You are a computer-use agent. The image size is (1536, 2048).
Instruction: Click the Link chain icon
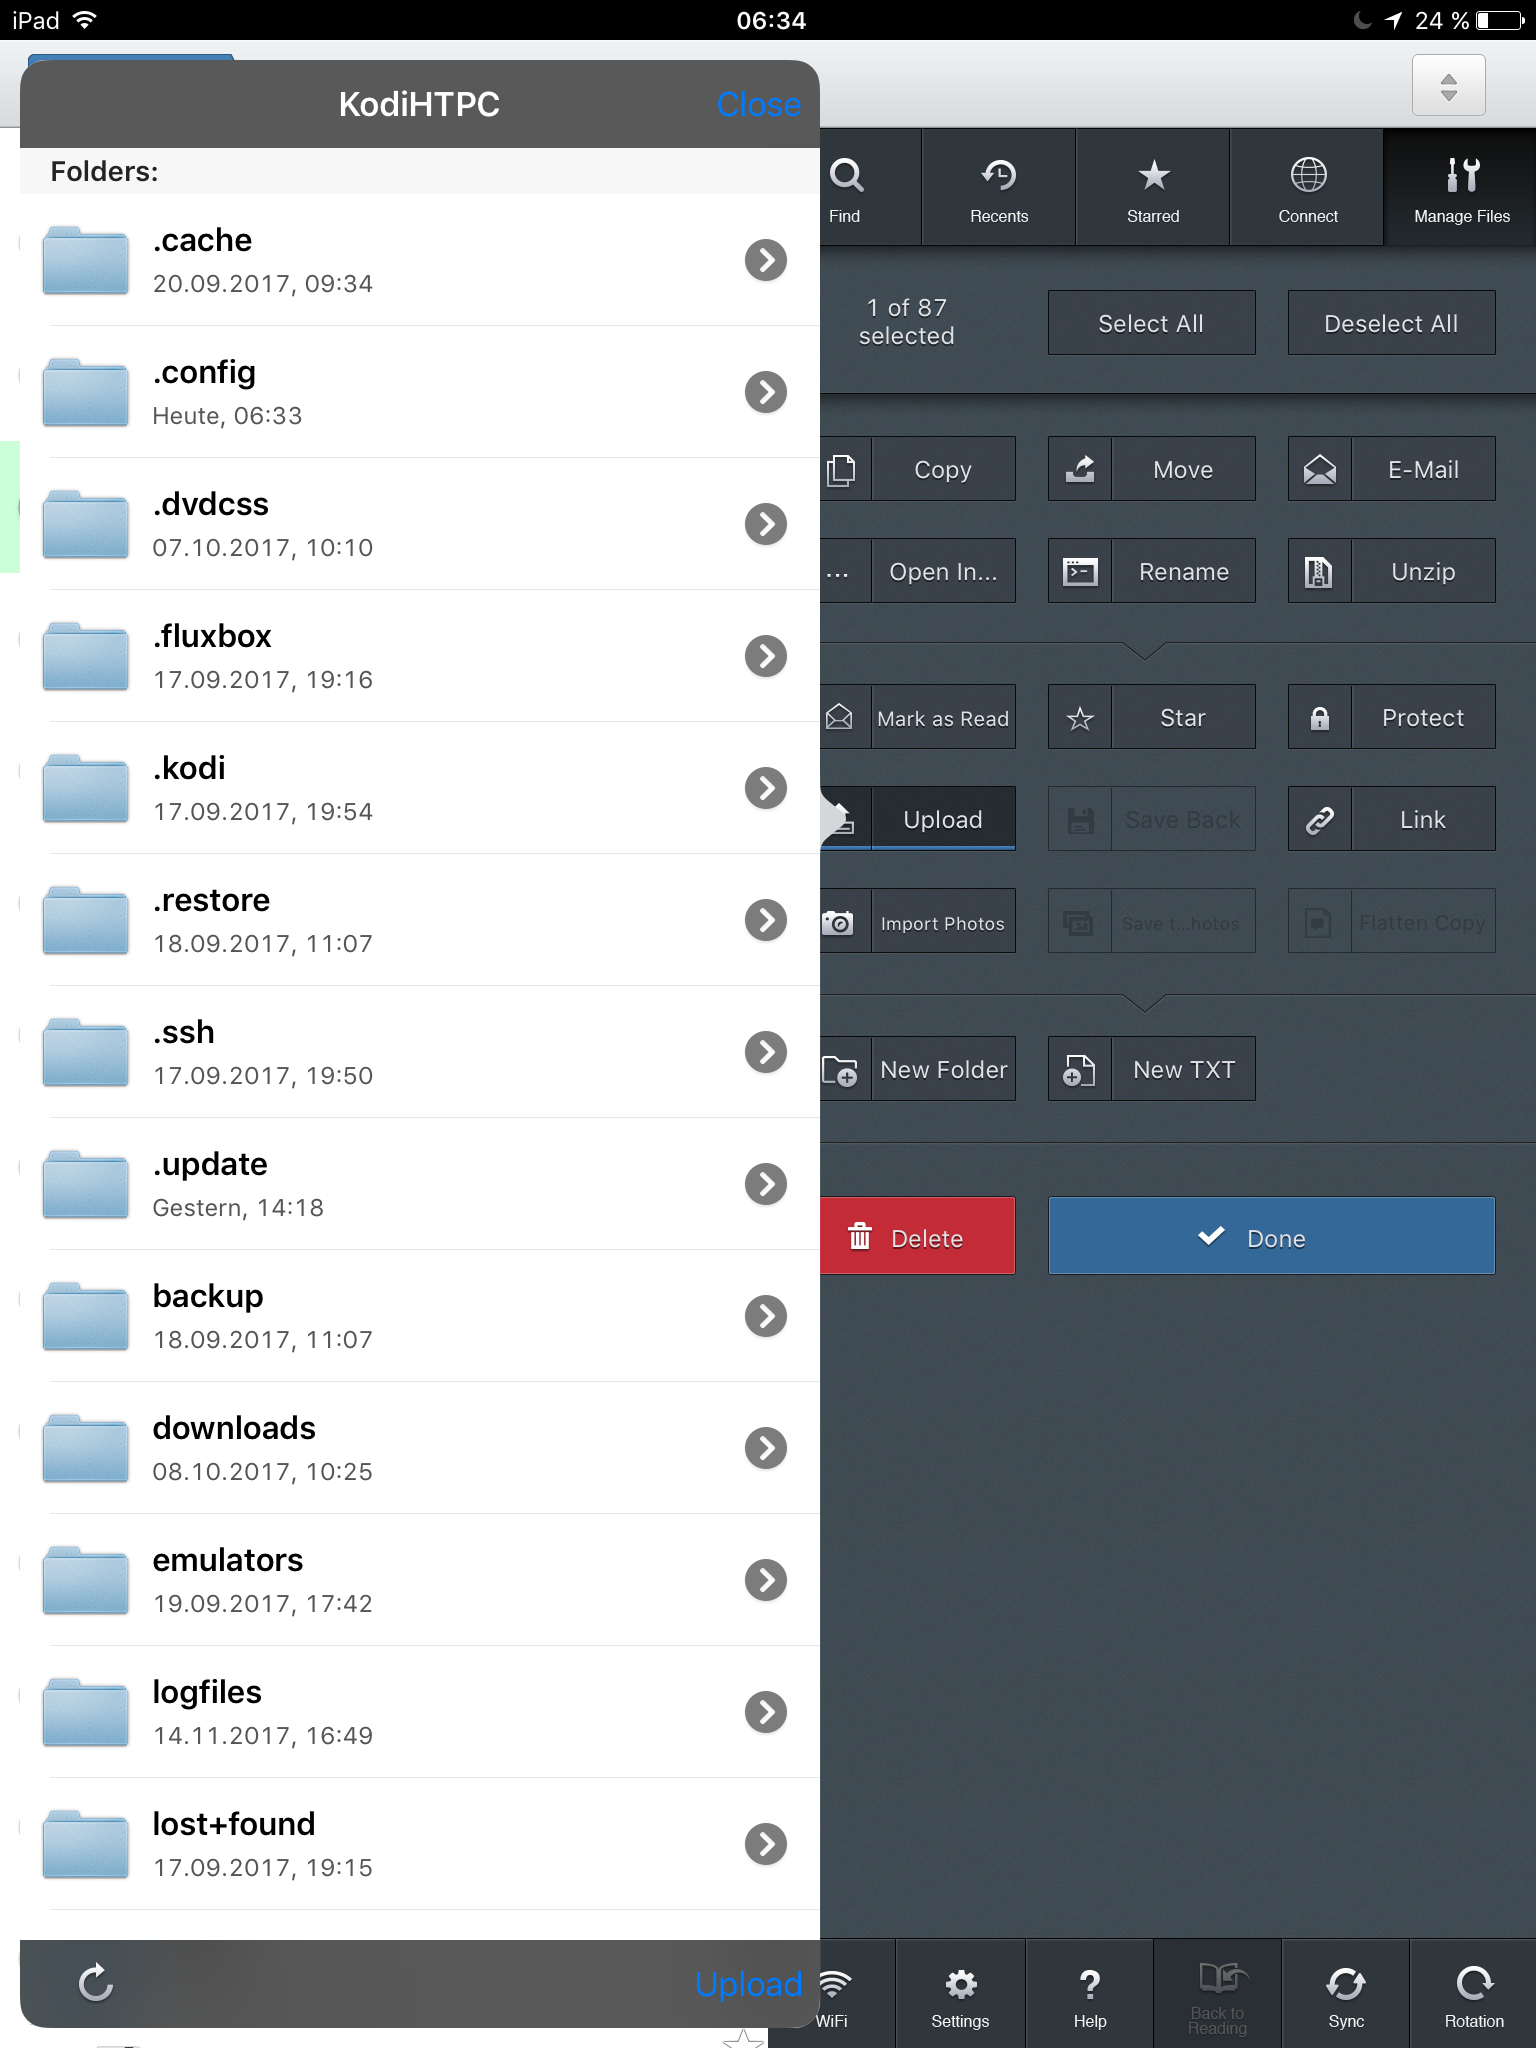coord(1320,819)
